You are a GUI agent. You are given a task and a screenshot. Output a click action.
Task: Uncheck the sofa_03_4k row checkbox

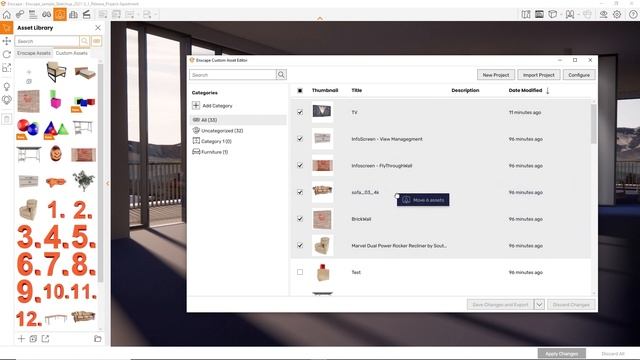point(300,192)
